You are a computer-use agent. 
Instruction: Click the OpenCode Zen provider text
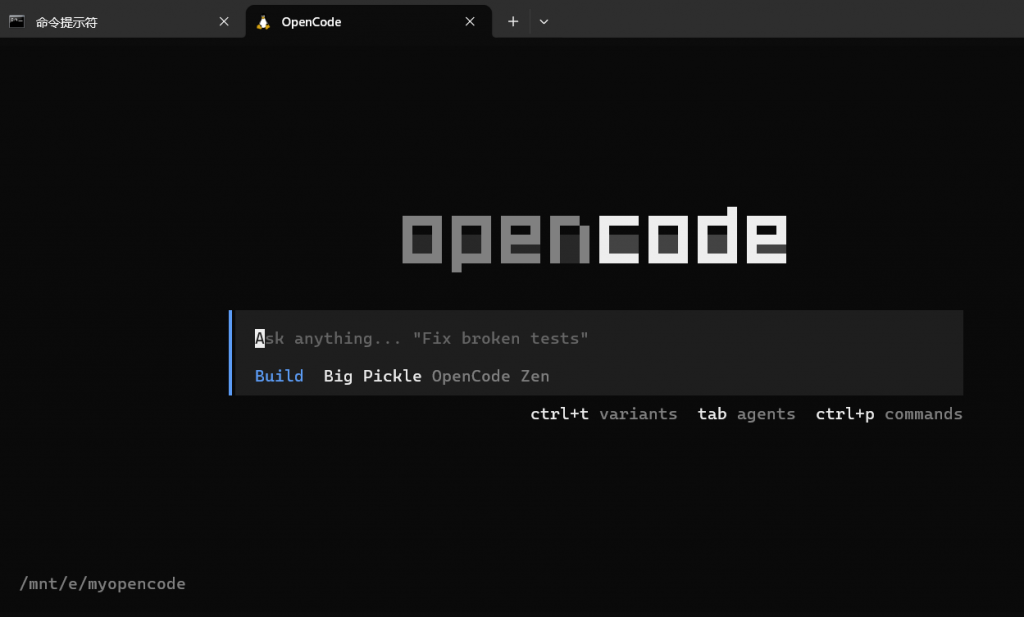point(490,376)
